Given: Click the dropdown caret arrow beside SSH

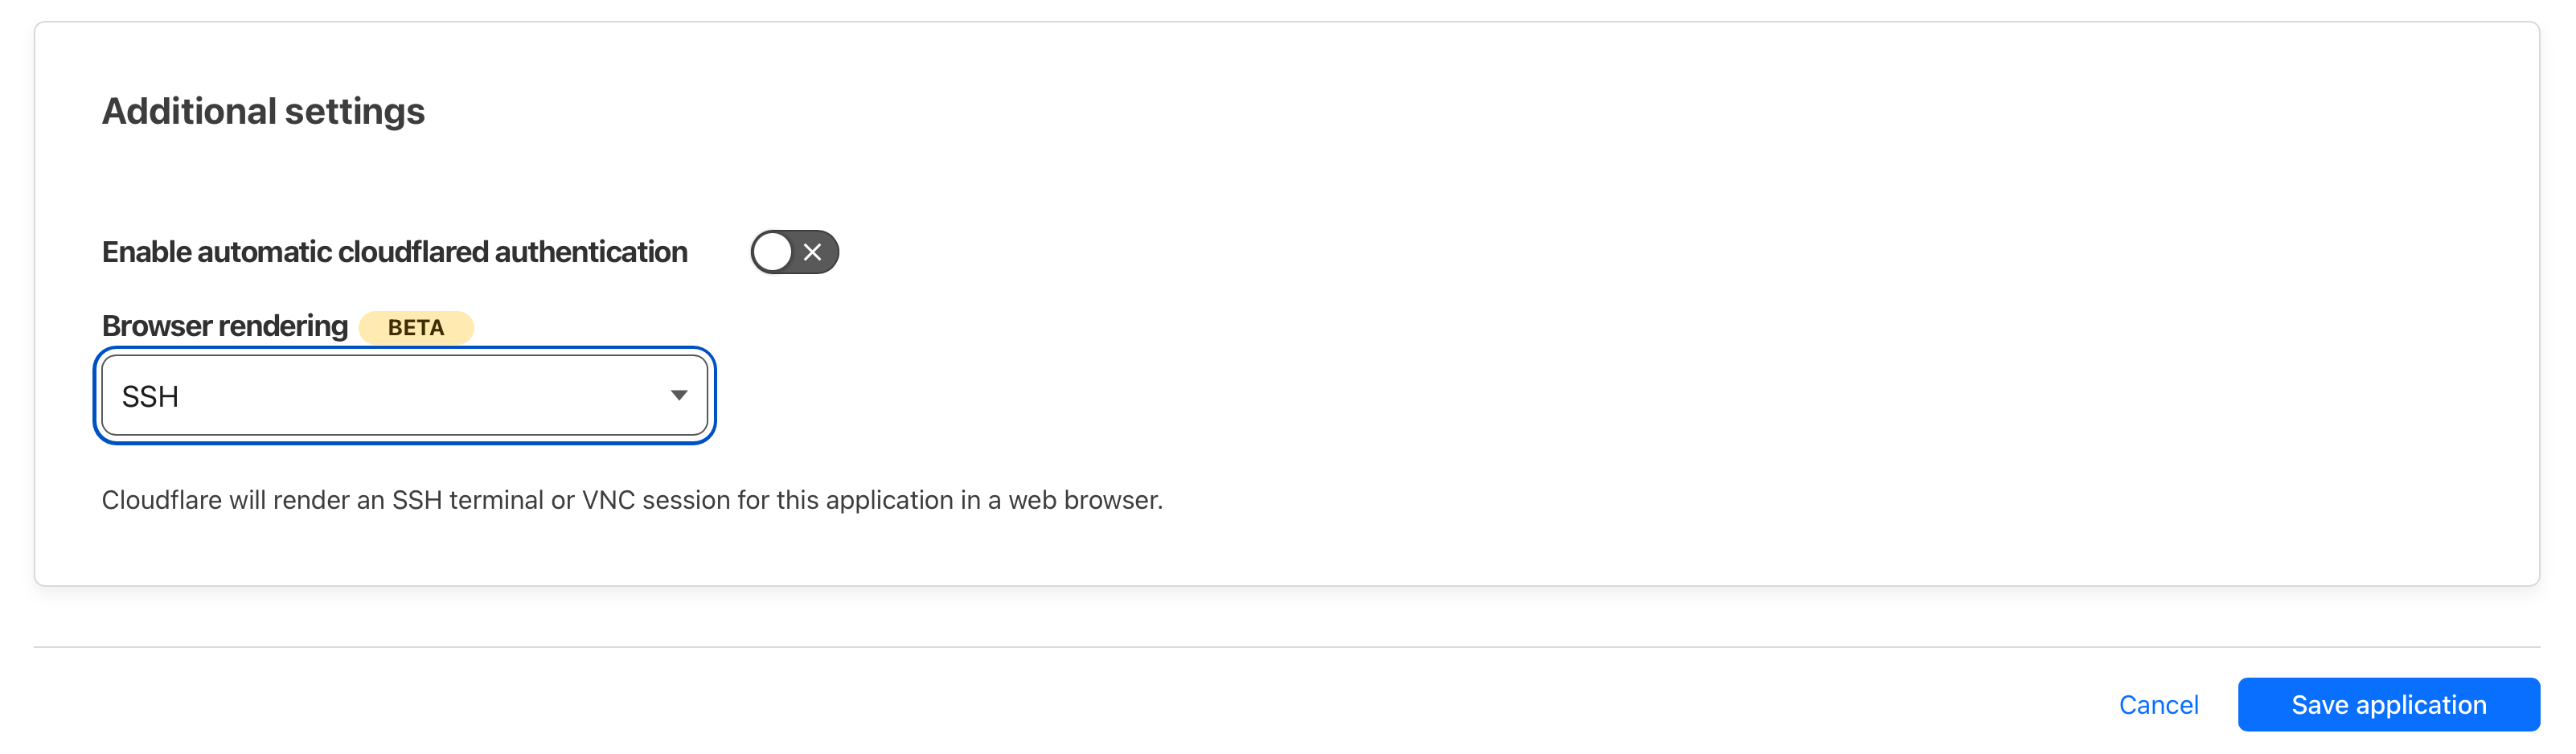Looking at the screenshot, I should (679, 396).
